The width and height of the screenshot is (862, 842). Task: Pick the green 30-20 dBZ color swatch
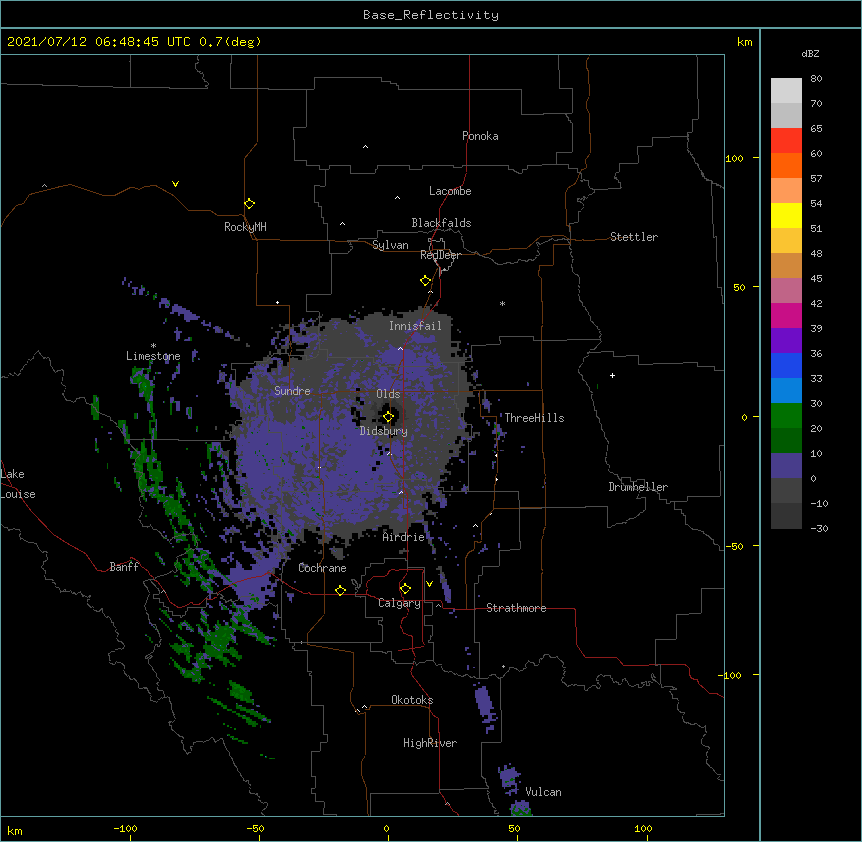click(x=786, y=416)
